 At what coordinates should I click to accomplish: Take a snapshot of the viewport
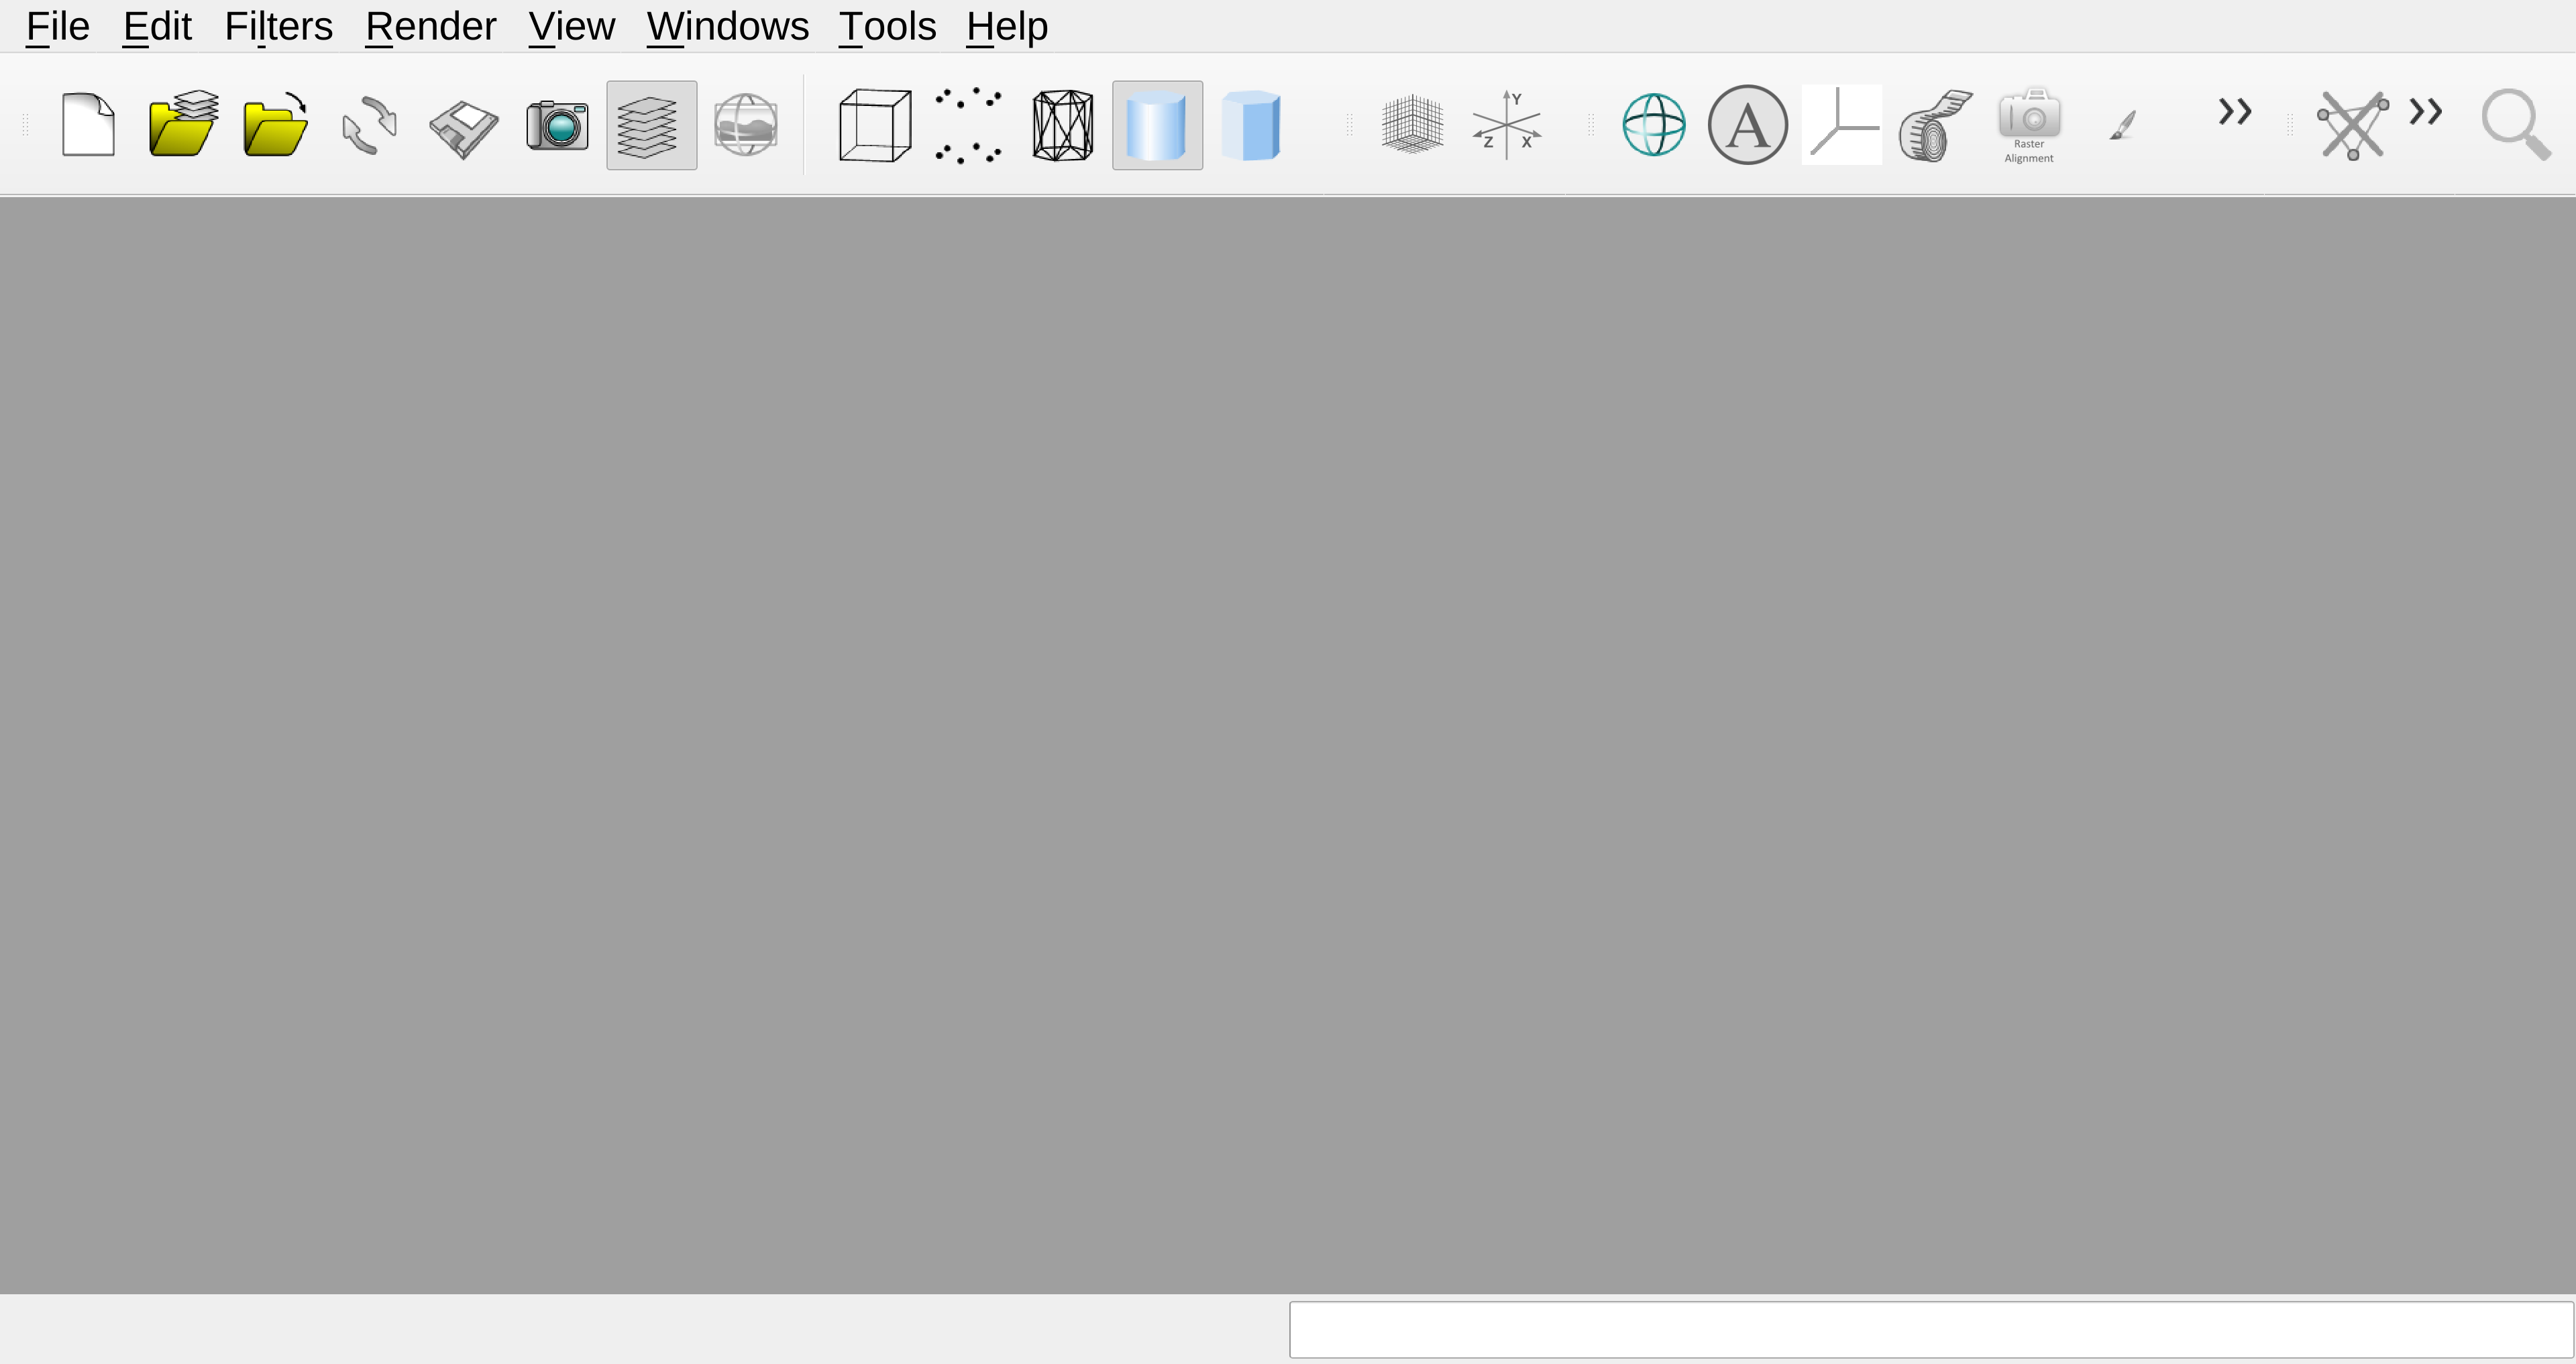click(555, 124)
